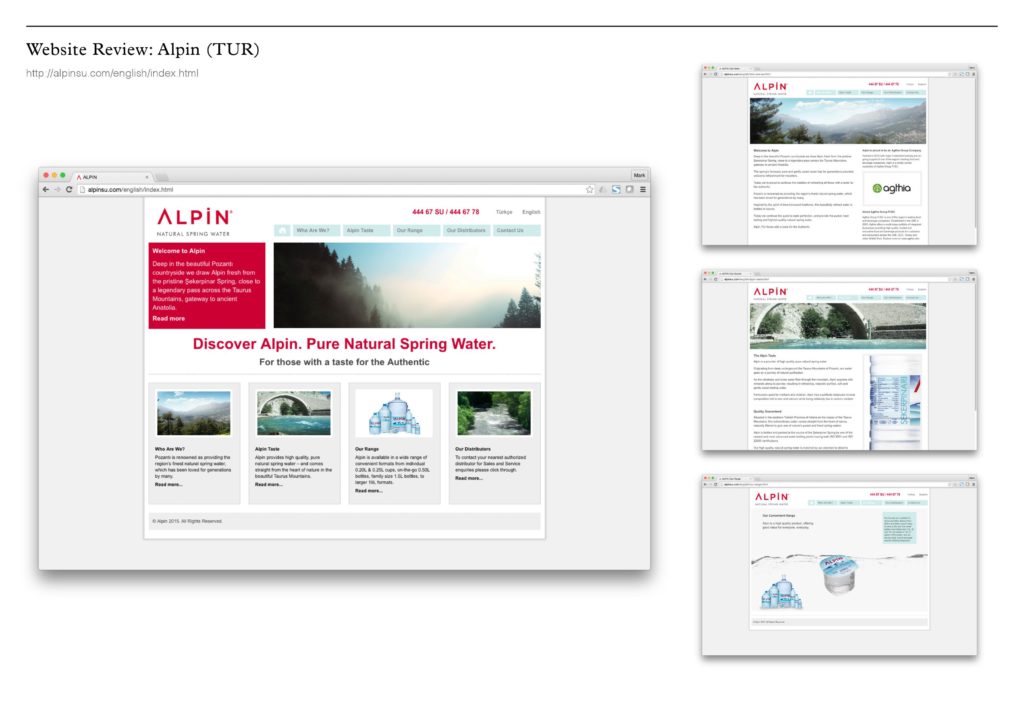Click the grey square extension icon beside the menu
The width and height of the screenshot is (1024, 709).
click(x=630, y=189)
